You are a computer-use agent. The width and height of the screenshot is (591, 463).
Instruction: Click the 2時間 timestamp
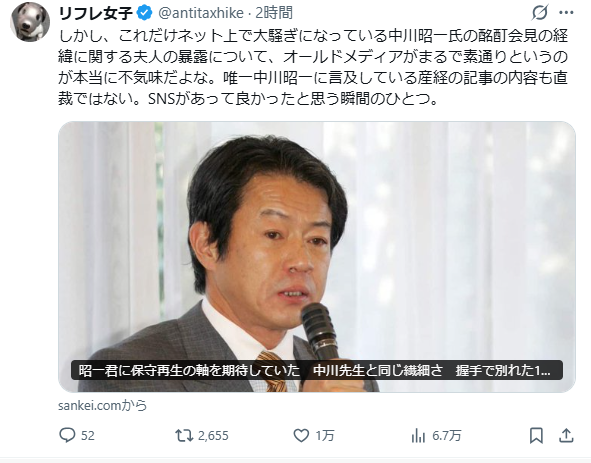274,13
